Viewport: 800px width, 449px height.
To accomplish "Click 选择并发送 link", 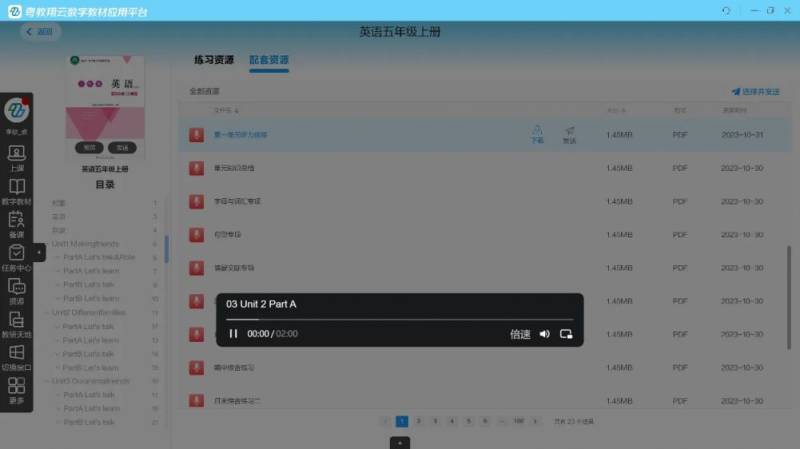I will 756,91.
